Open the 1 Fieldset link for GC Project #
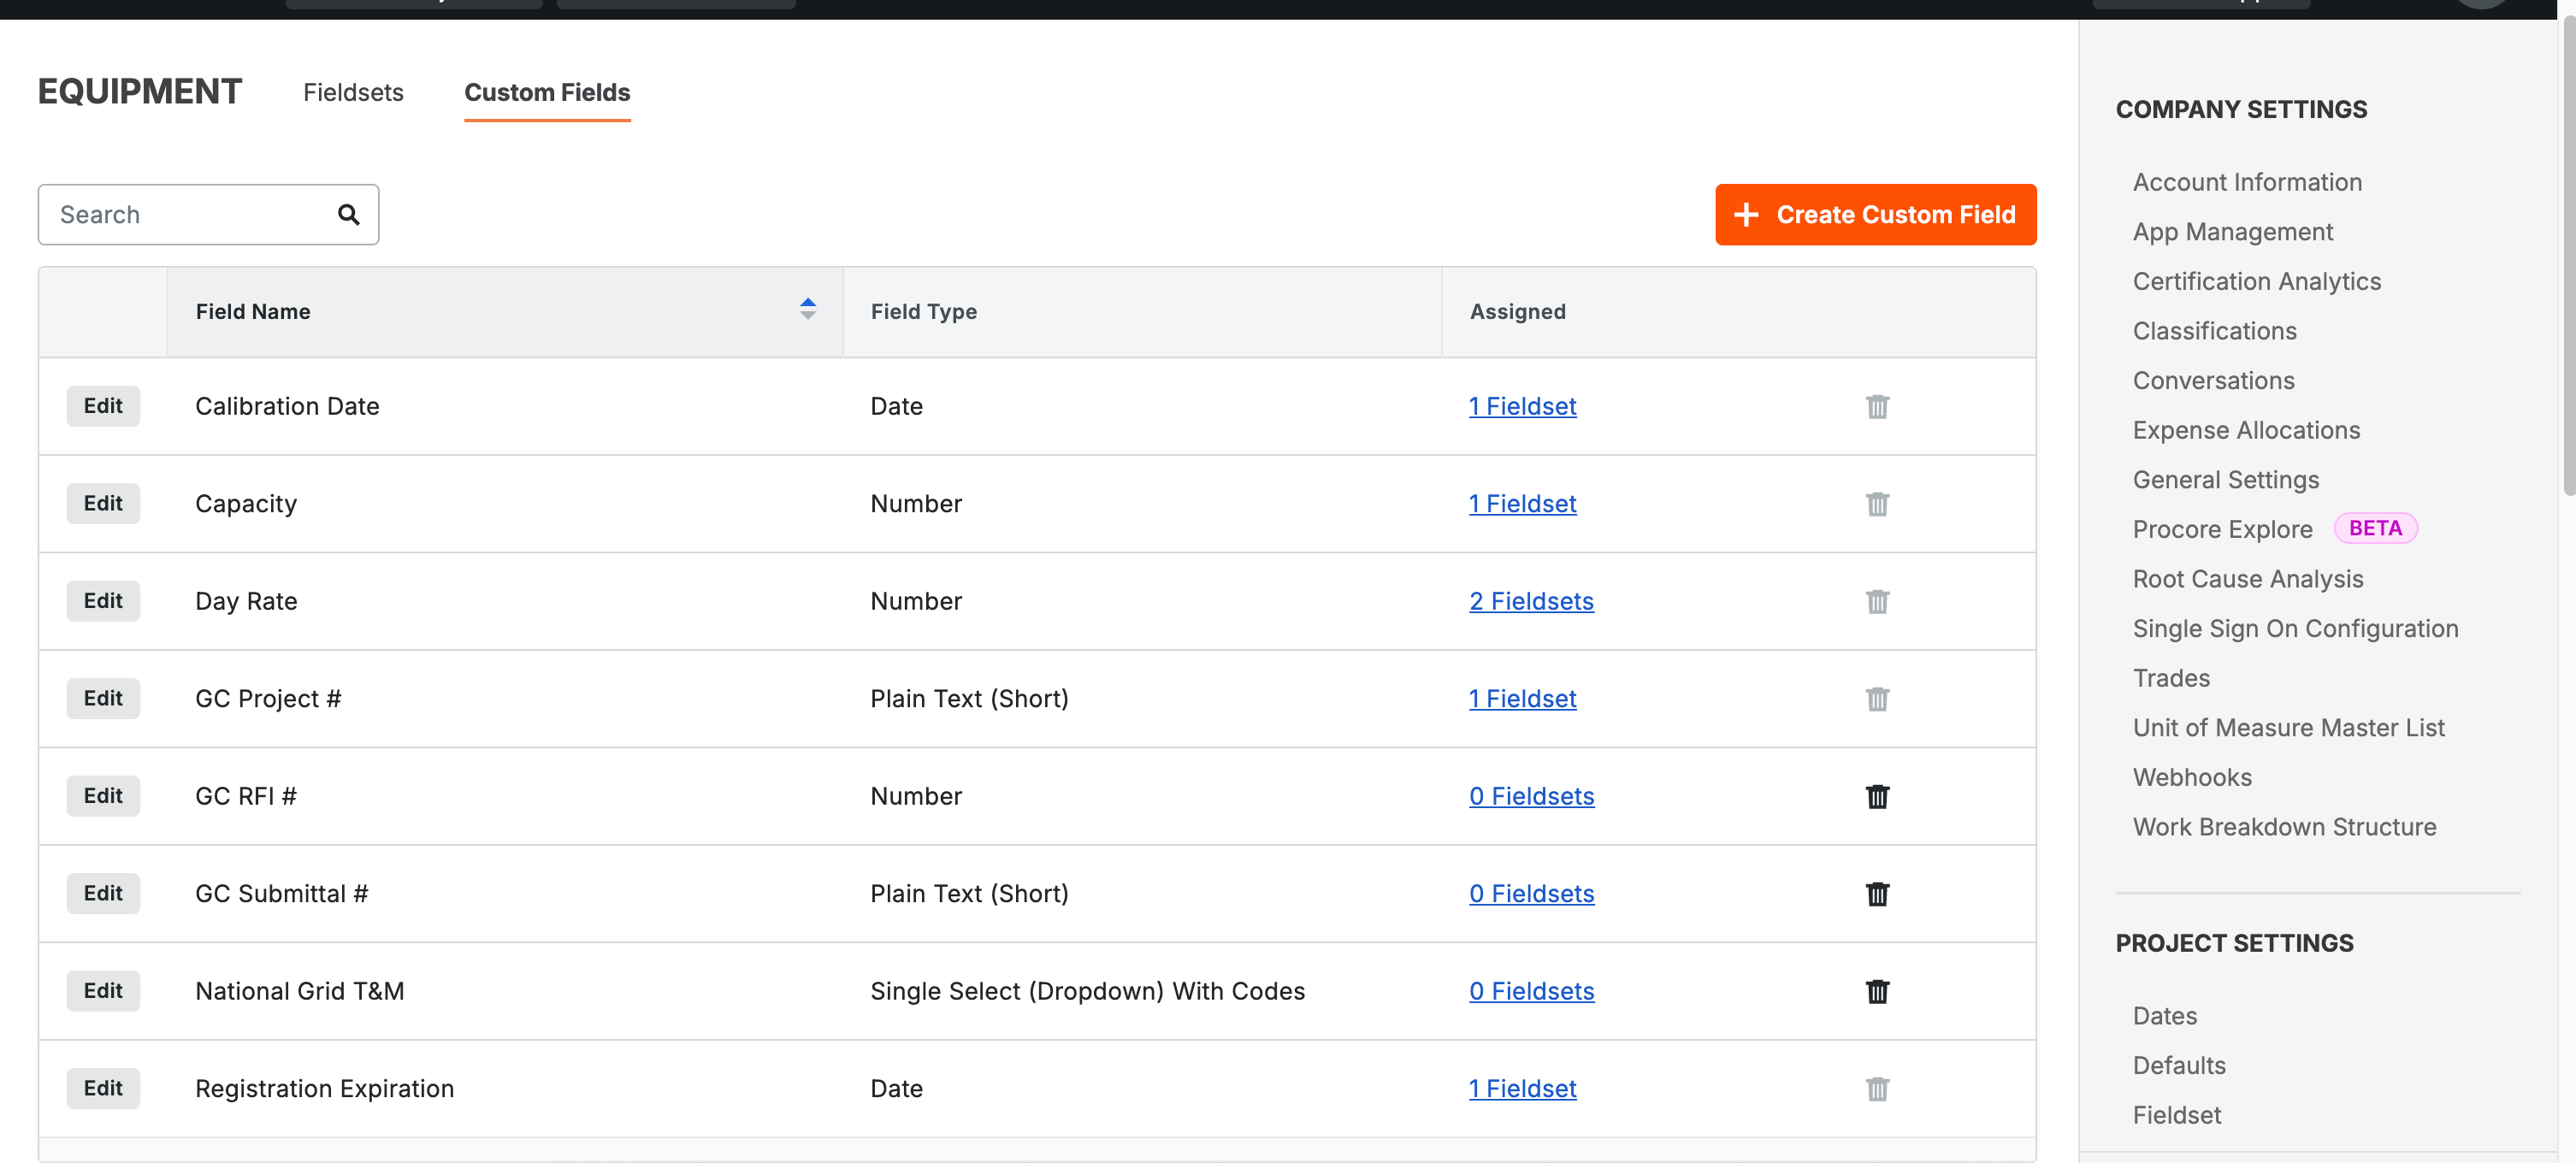Screen dimensions: 2576x1163 1522,698
